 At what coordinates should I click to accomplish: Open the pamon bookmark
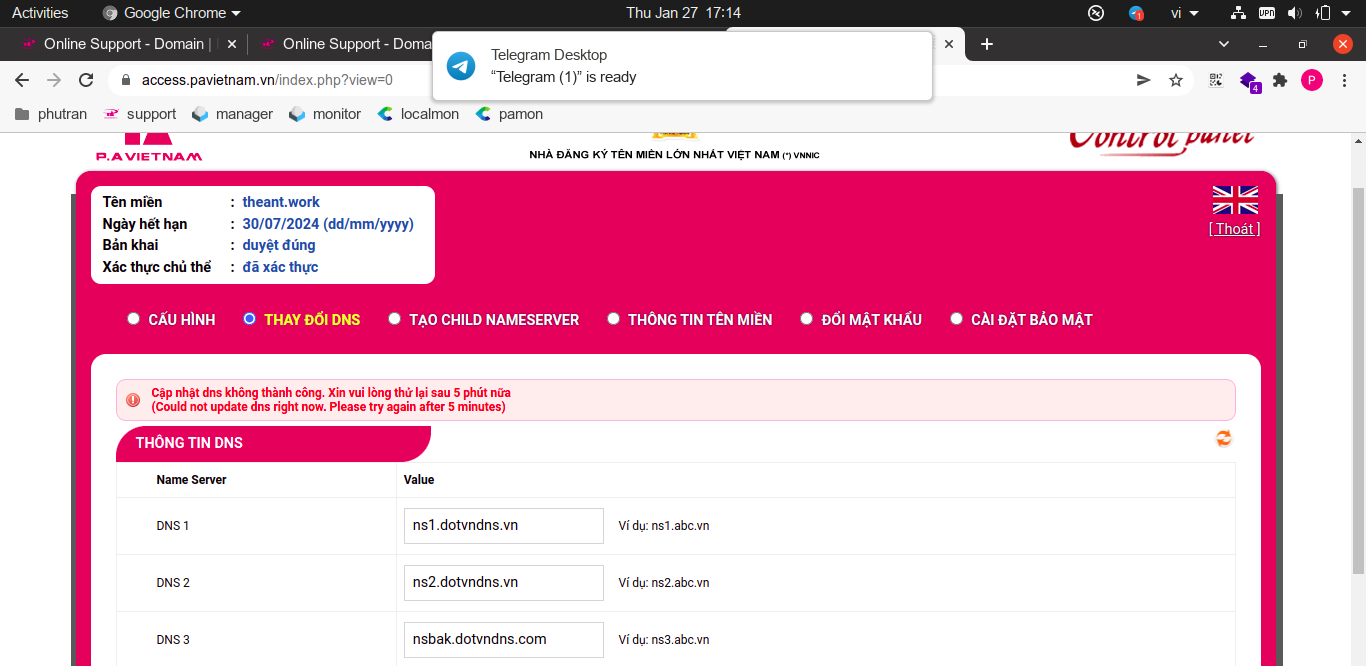pyautogui.click(x=509, y=114)
